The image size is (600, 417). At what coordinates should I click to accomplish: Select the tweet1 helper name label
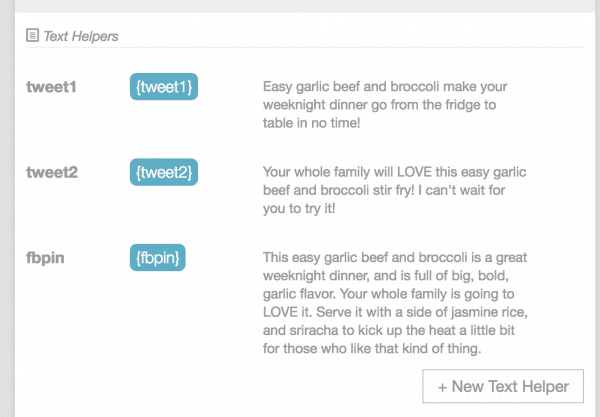click(x=51, y=87)
